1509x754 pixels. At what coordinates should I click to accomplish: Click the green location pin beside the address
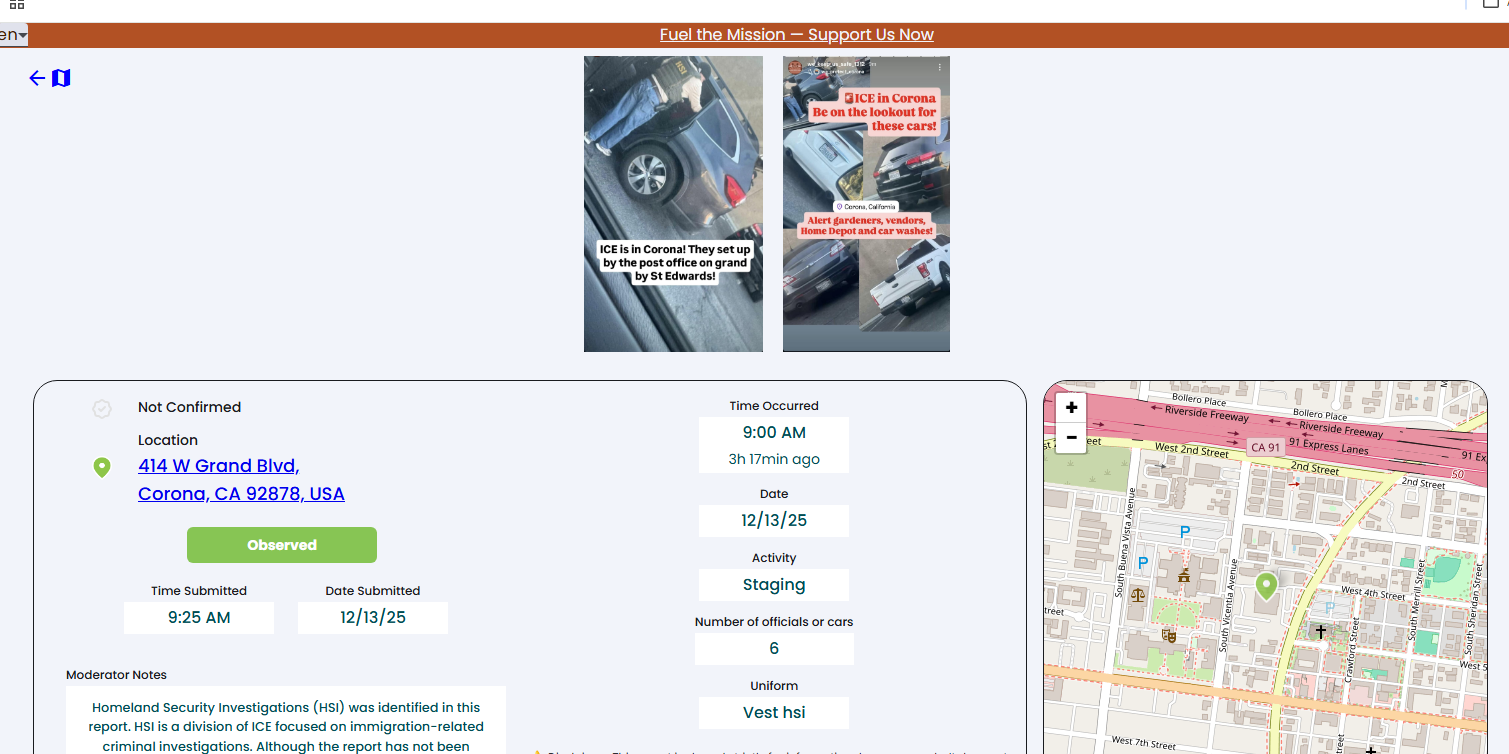[101, 467]
